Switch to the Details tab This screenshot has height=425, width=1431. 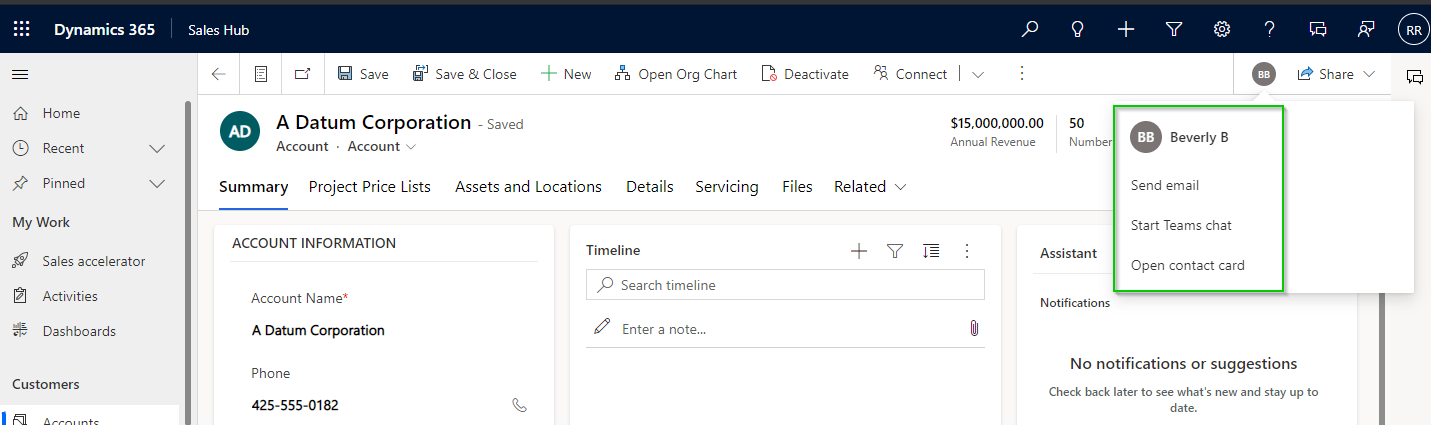tap(650, 187)
